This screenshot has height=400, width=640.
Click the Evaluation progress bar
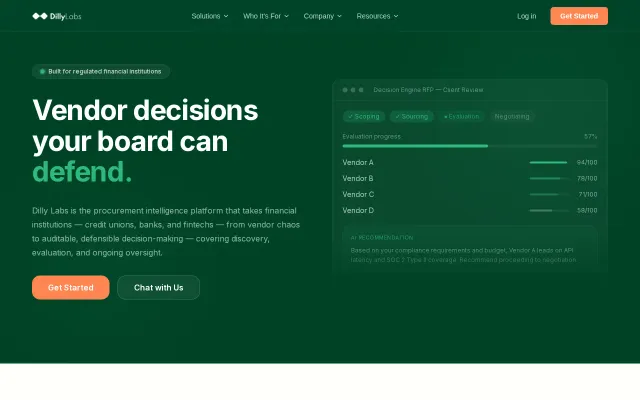point(470,146)
